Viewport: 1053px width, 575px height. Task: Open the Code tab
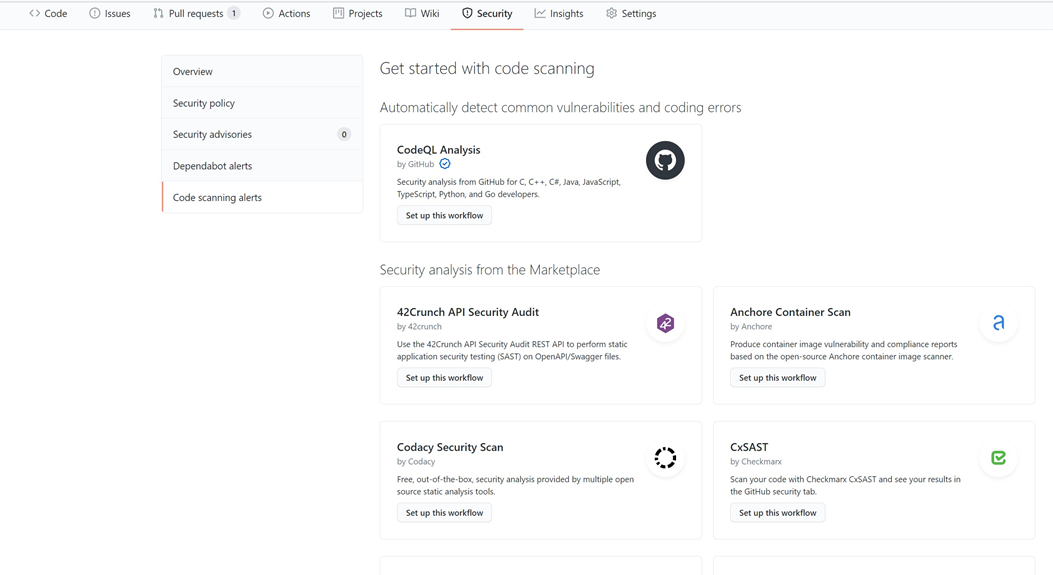click(x=48, y=14)
